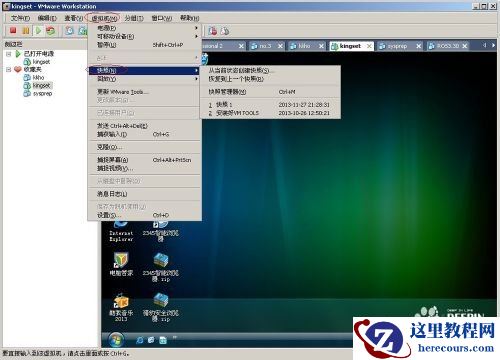500x360 pixels.
Task: Open the 分组(T) menu
Action: (x=134, y=18)
